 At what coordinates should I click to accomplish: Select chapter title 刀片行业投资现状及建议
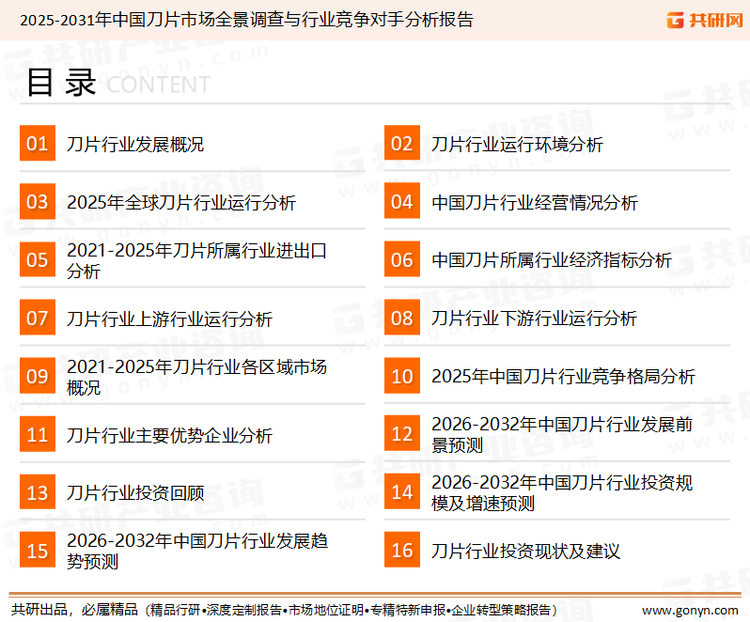[x=526, y=551]
